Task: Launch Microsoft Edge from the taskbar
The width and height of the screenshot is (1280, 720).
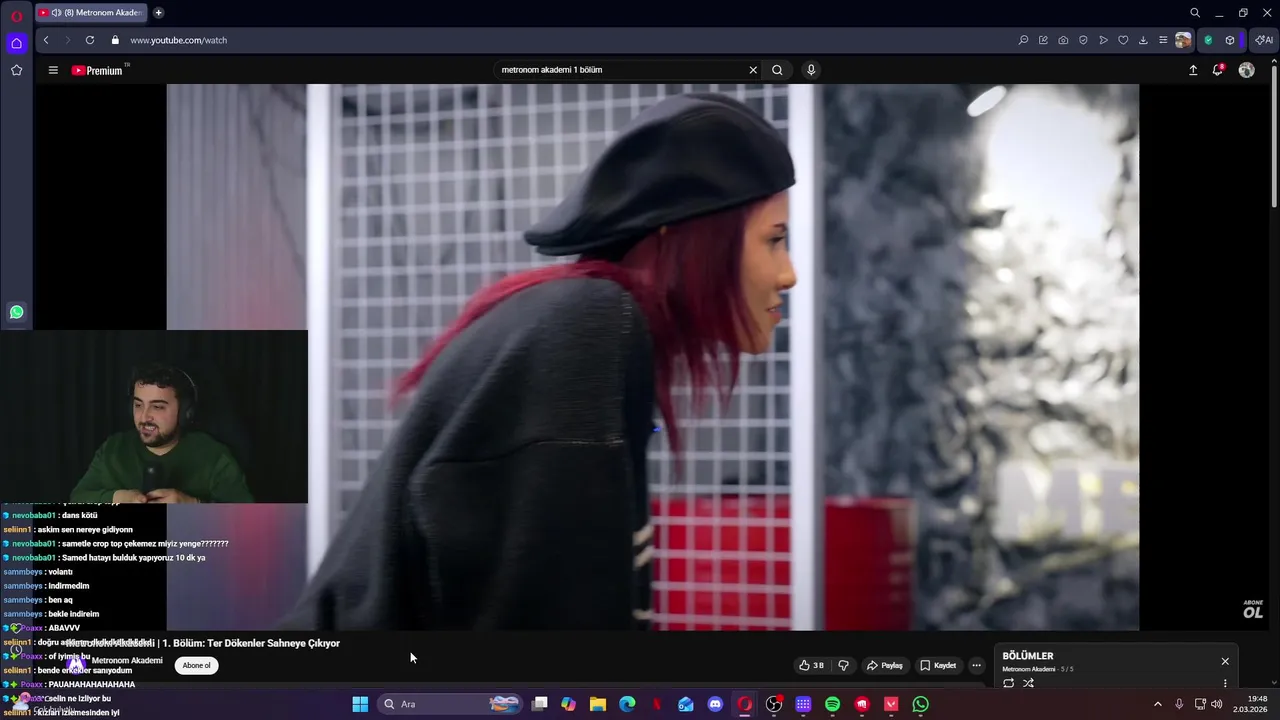Action: coord(627,704)
